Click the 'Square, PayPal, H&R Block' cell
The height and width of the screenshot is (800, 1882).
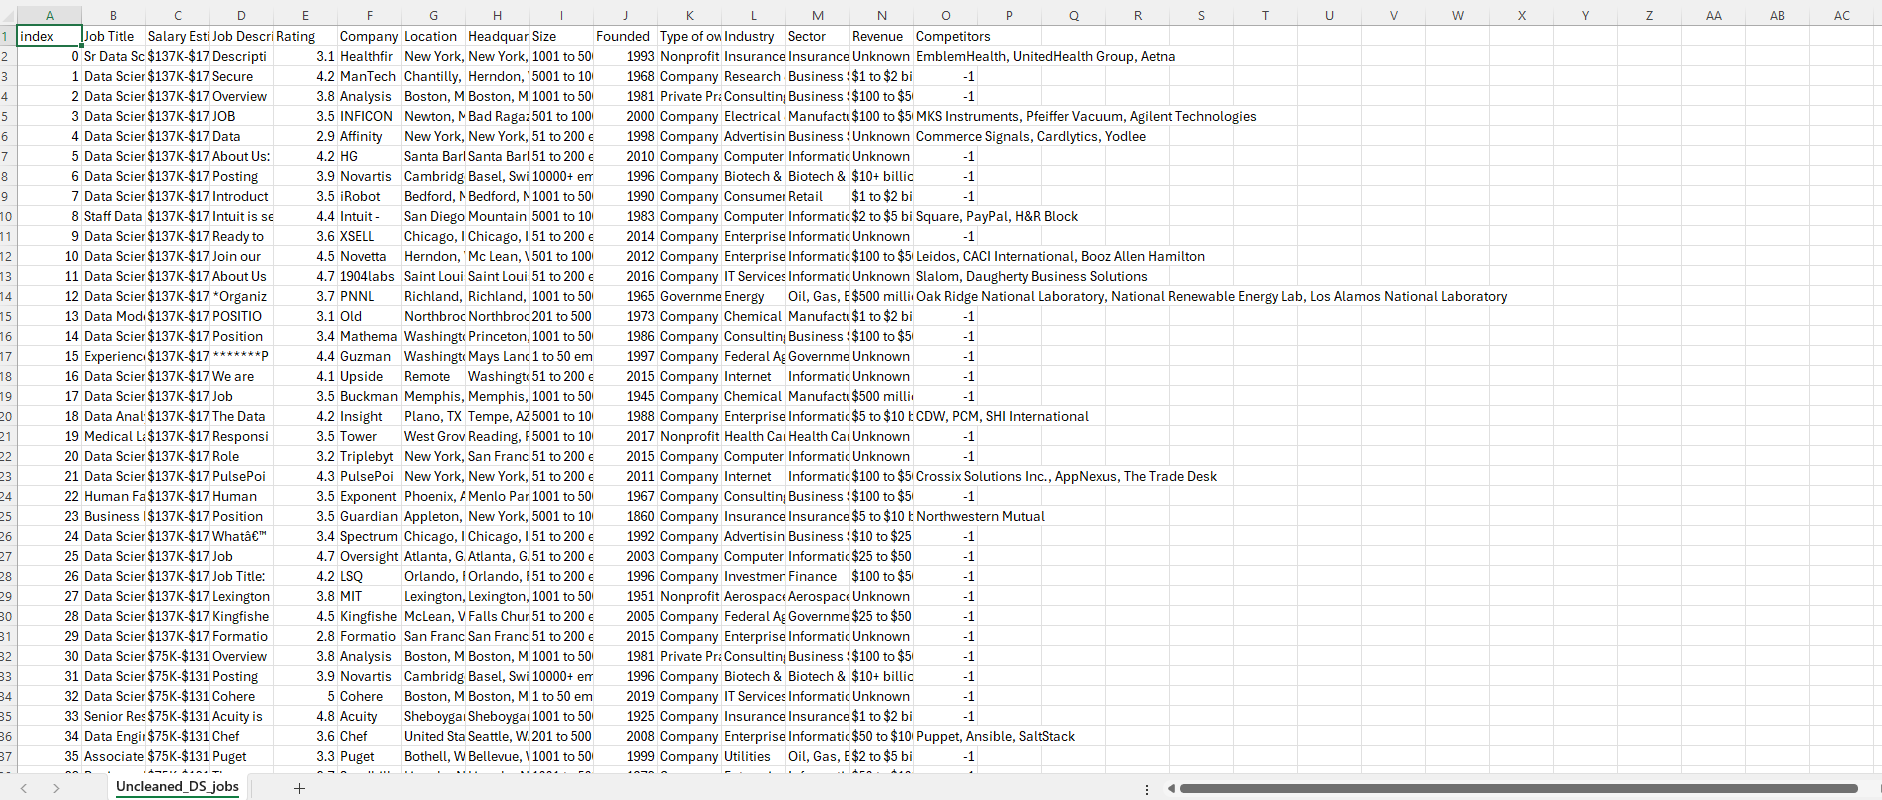point(996,216)
